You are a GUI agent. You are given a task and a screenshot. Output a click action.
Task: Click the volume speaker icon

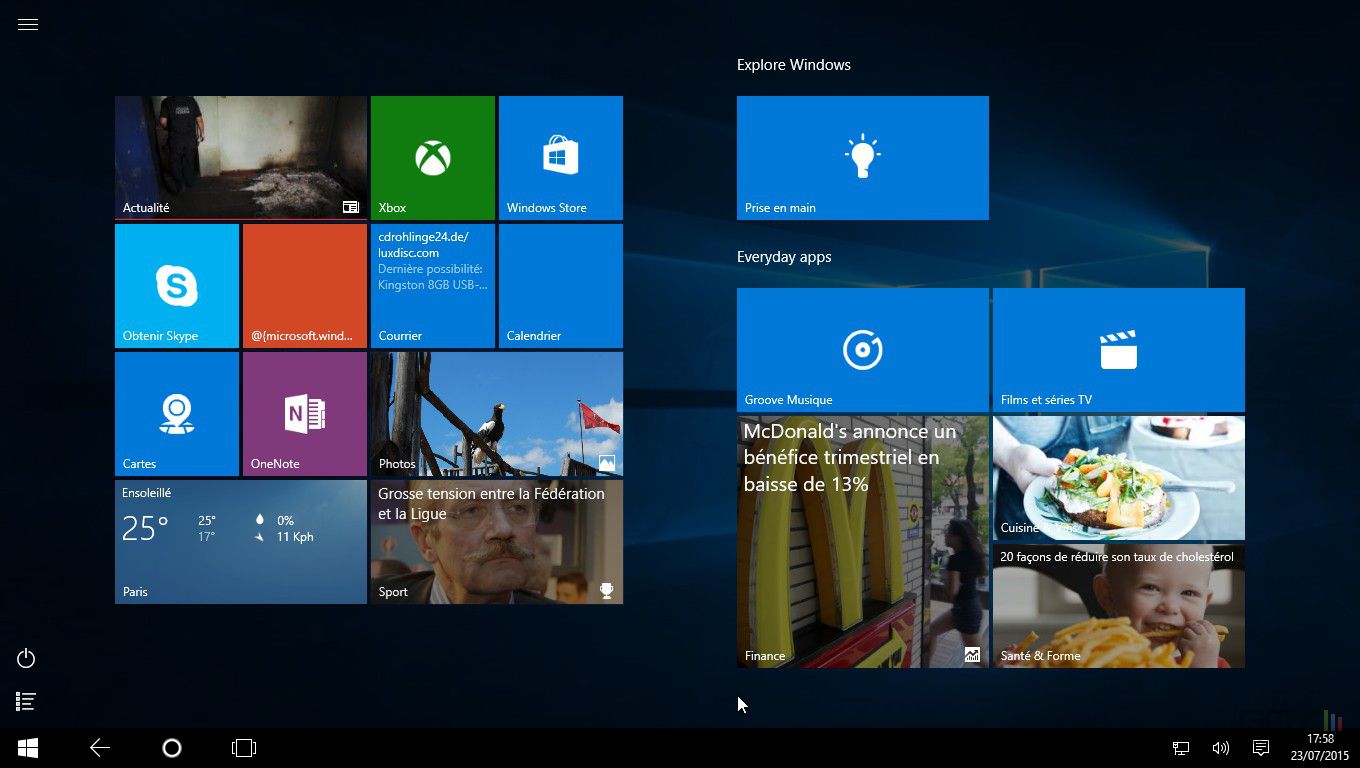coord(1220,748)
